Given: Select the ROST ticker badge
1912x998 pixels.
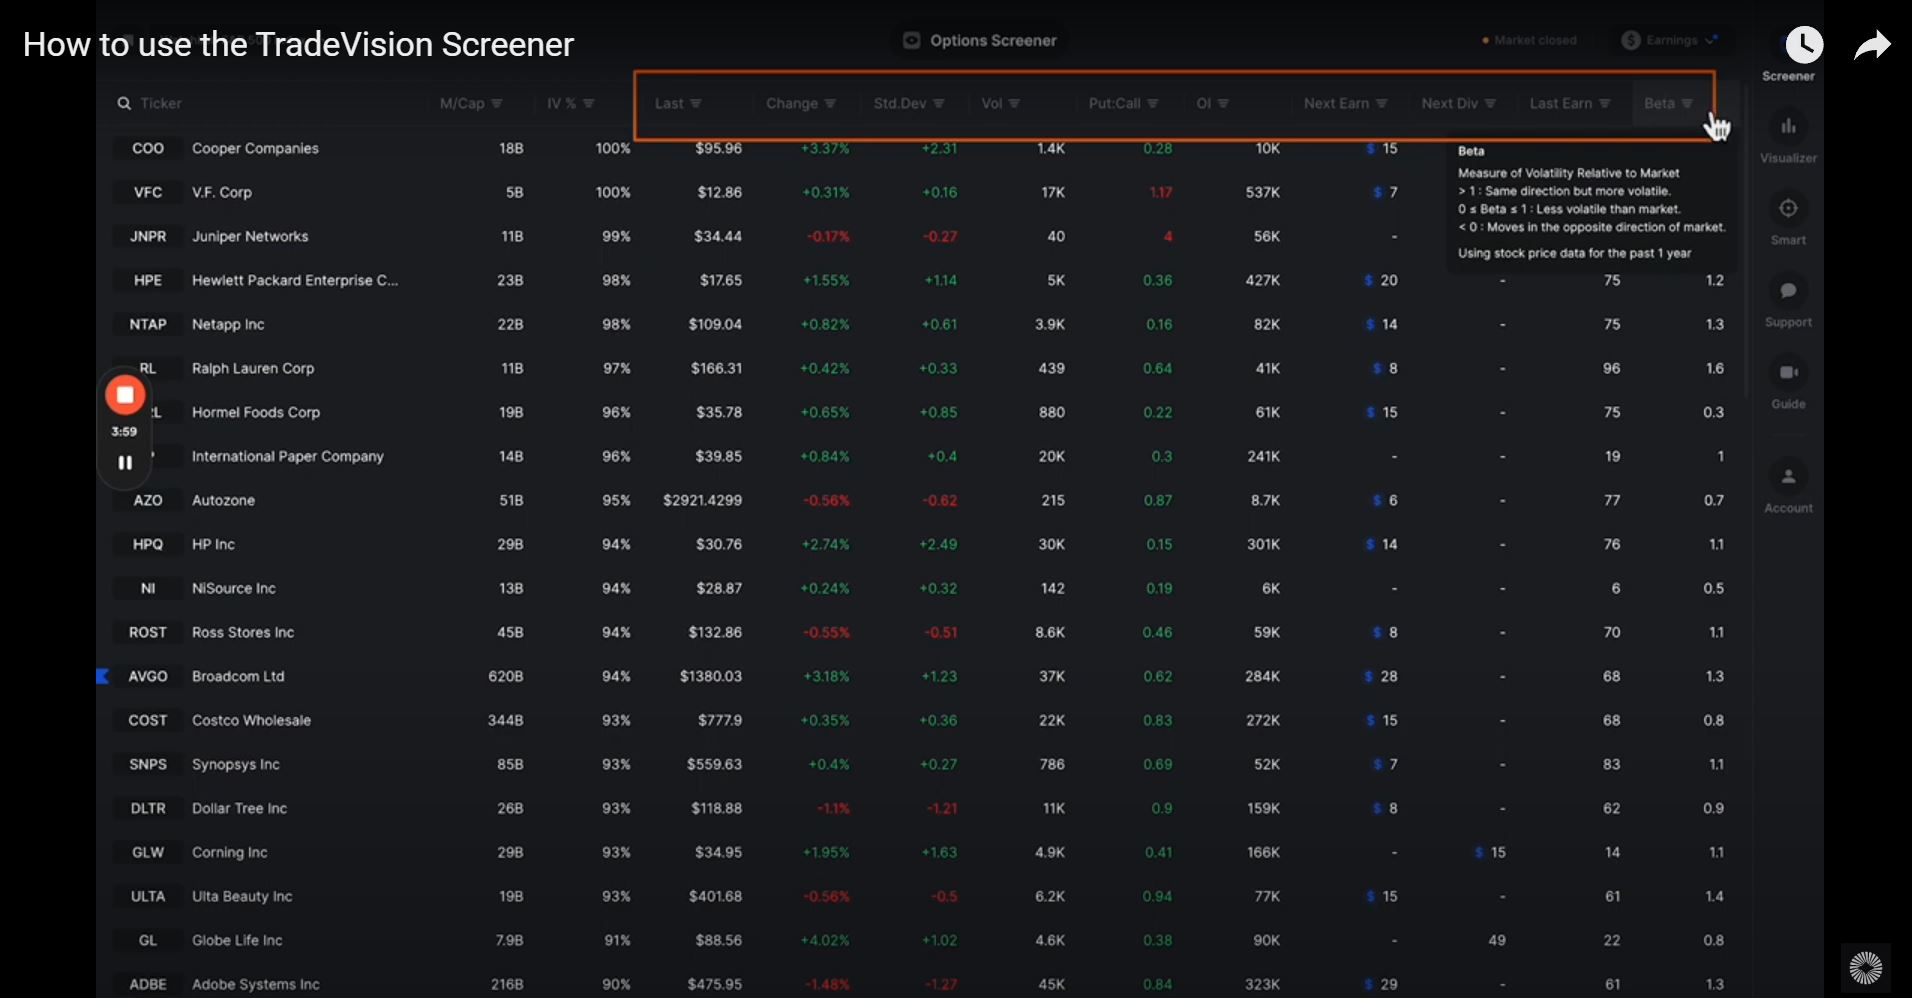Looking at the screenshot, I should point(148,632).
